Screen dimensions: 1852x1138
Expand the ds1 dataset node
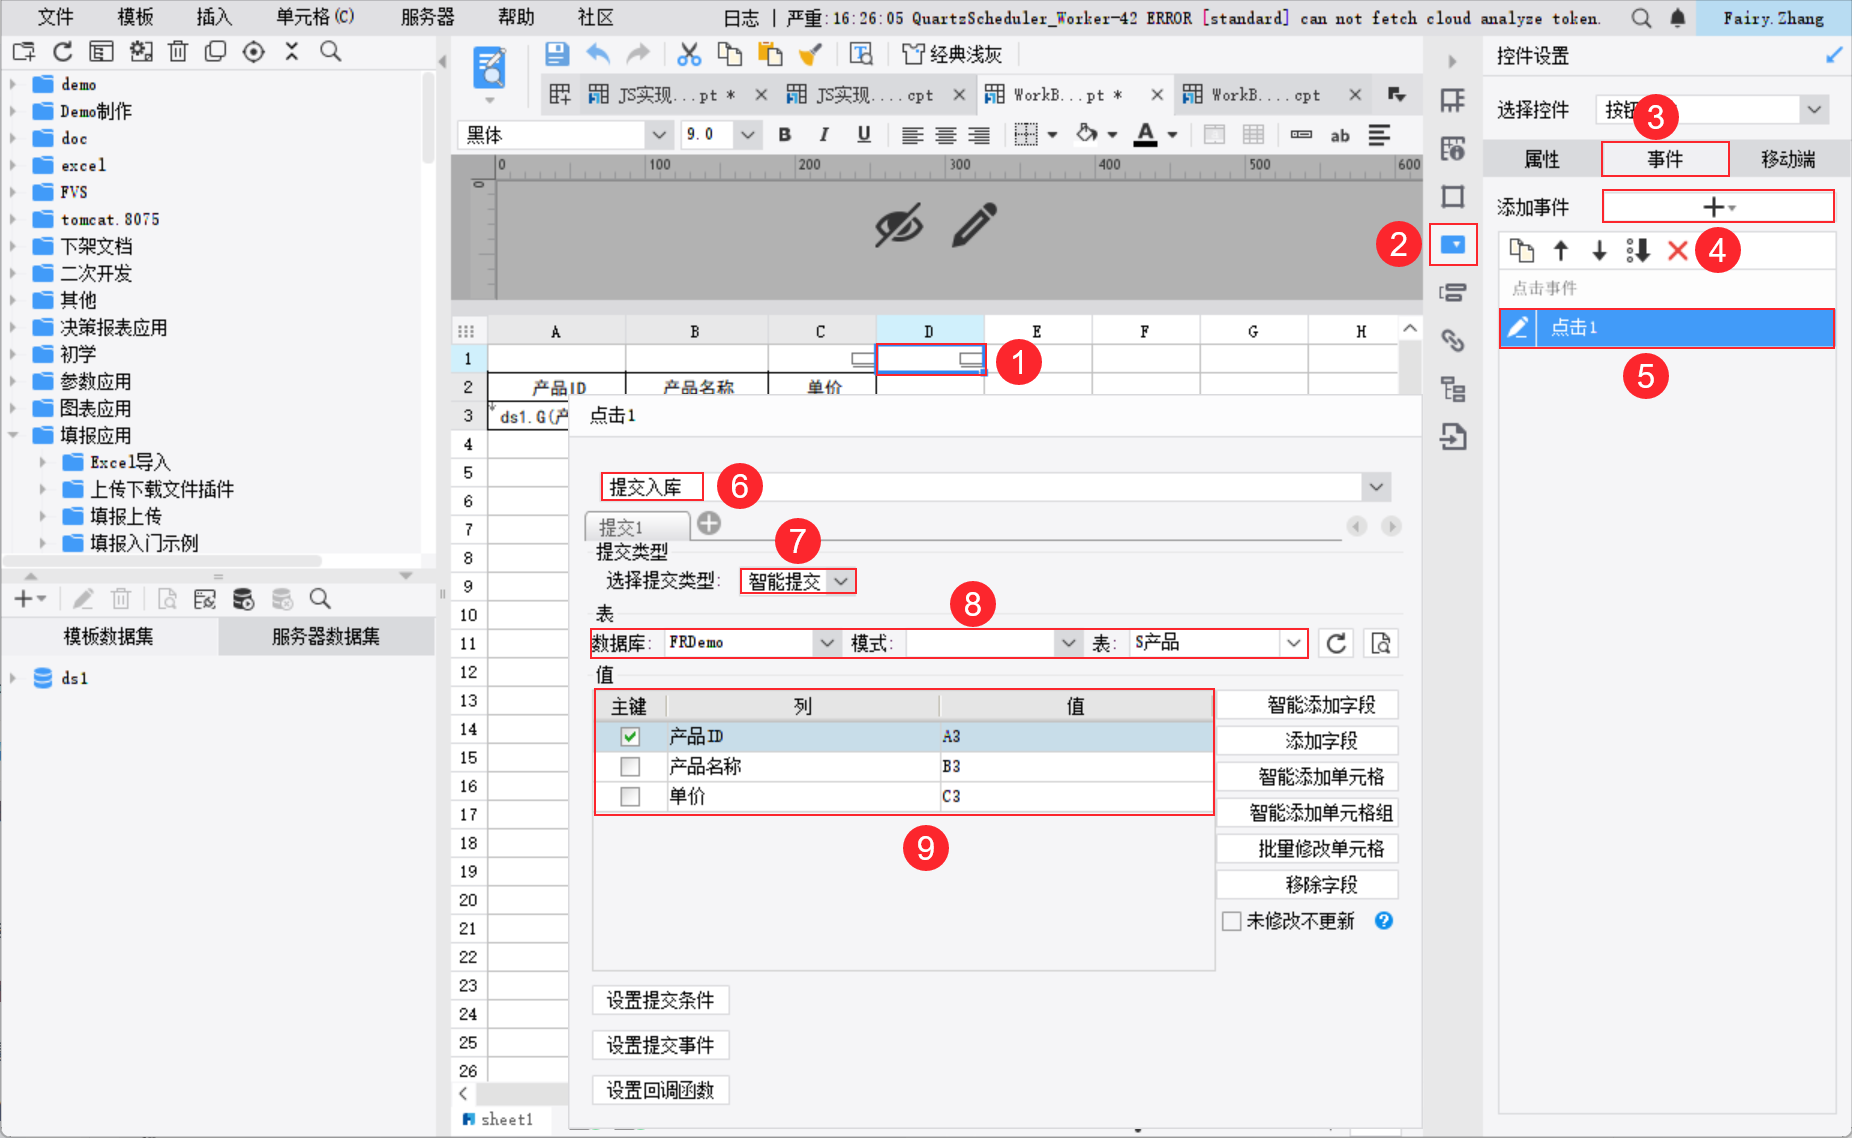(13, 678)
